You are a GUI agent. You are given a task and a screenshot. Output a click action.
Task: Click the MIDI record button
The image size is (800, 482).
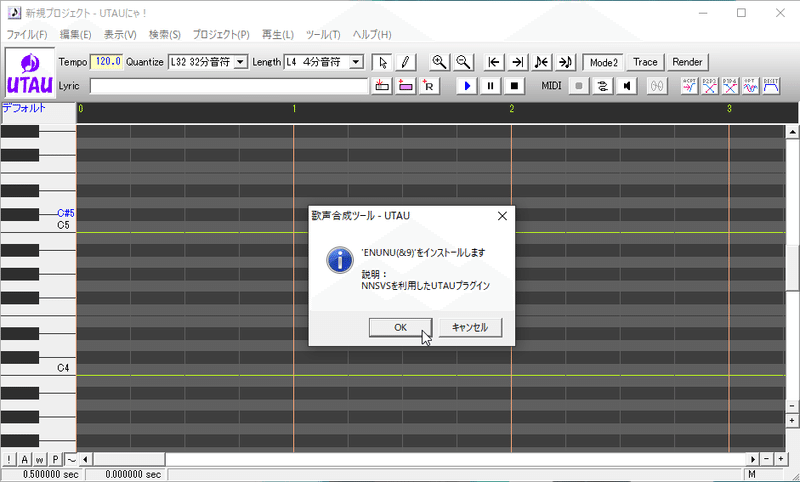[x=579, y=86]
